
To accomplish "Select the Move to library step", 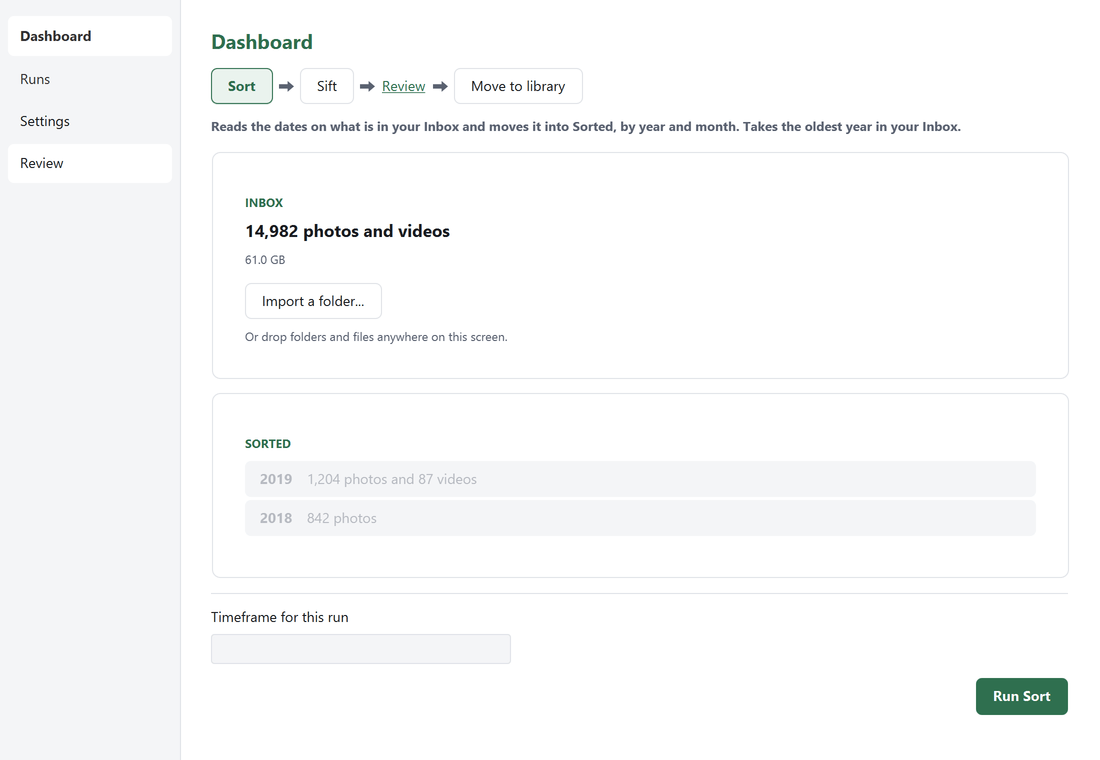I will (x=518, y=86).
